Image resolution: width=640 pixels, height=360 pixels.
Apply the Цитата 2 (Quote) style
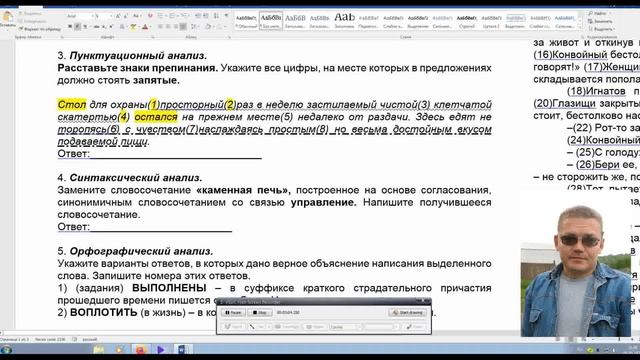click(491, 20)
